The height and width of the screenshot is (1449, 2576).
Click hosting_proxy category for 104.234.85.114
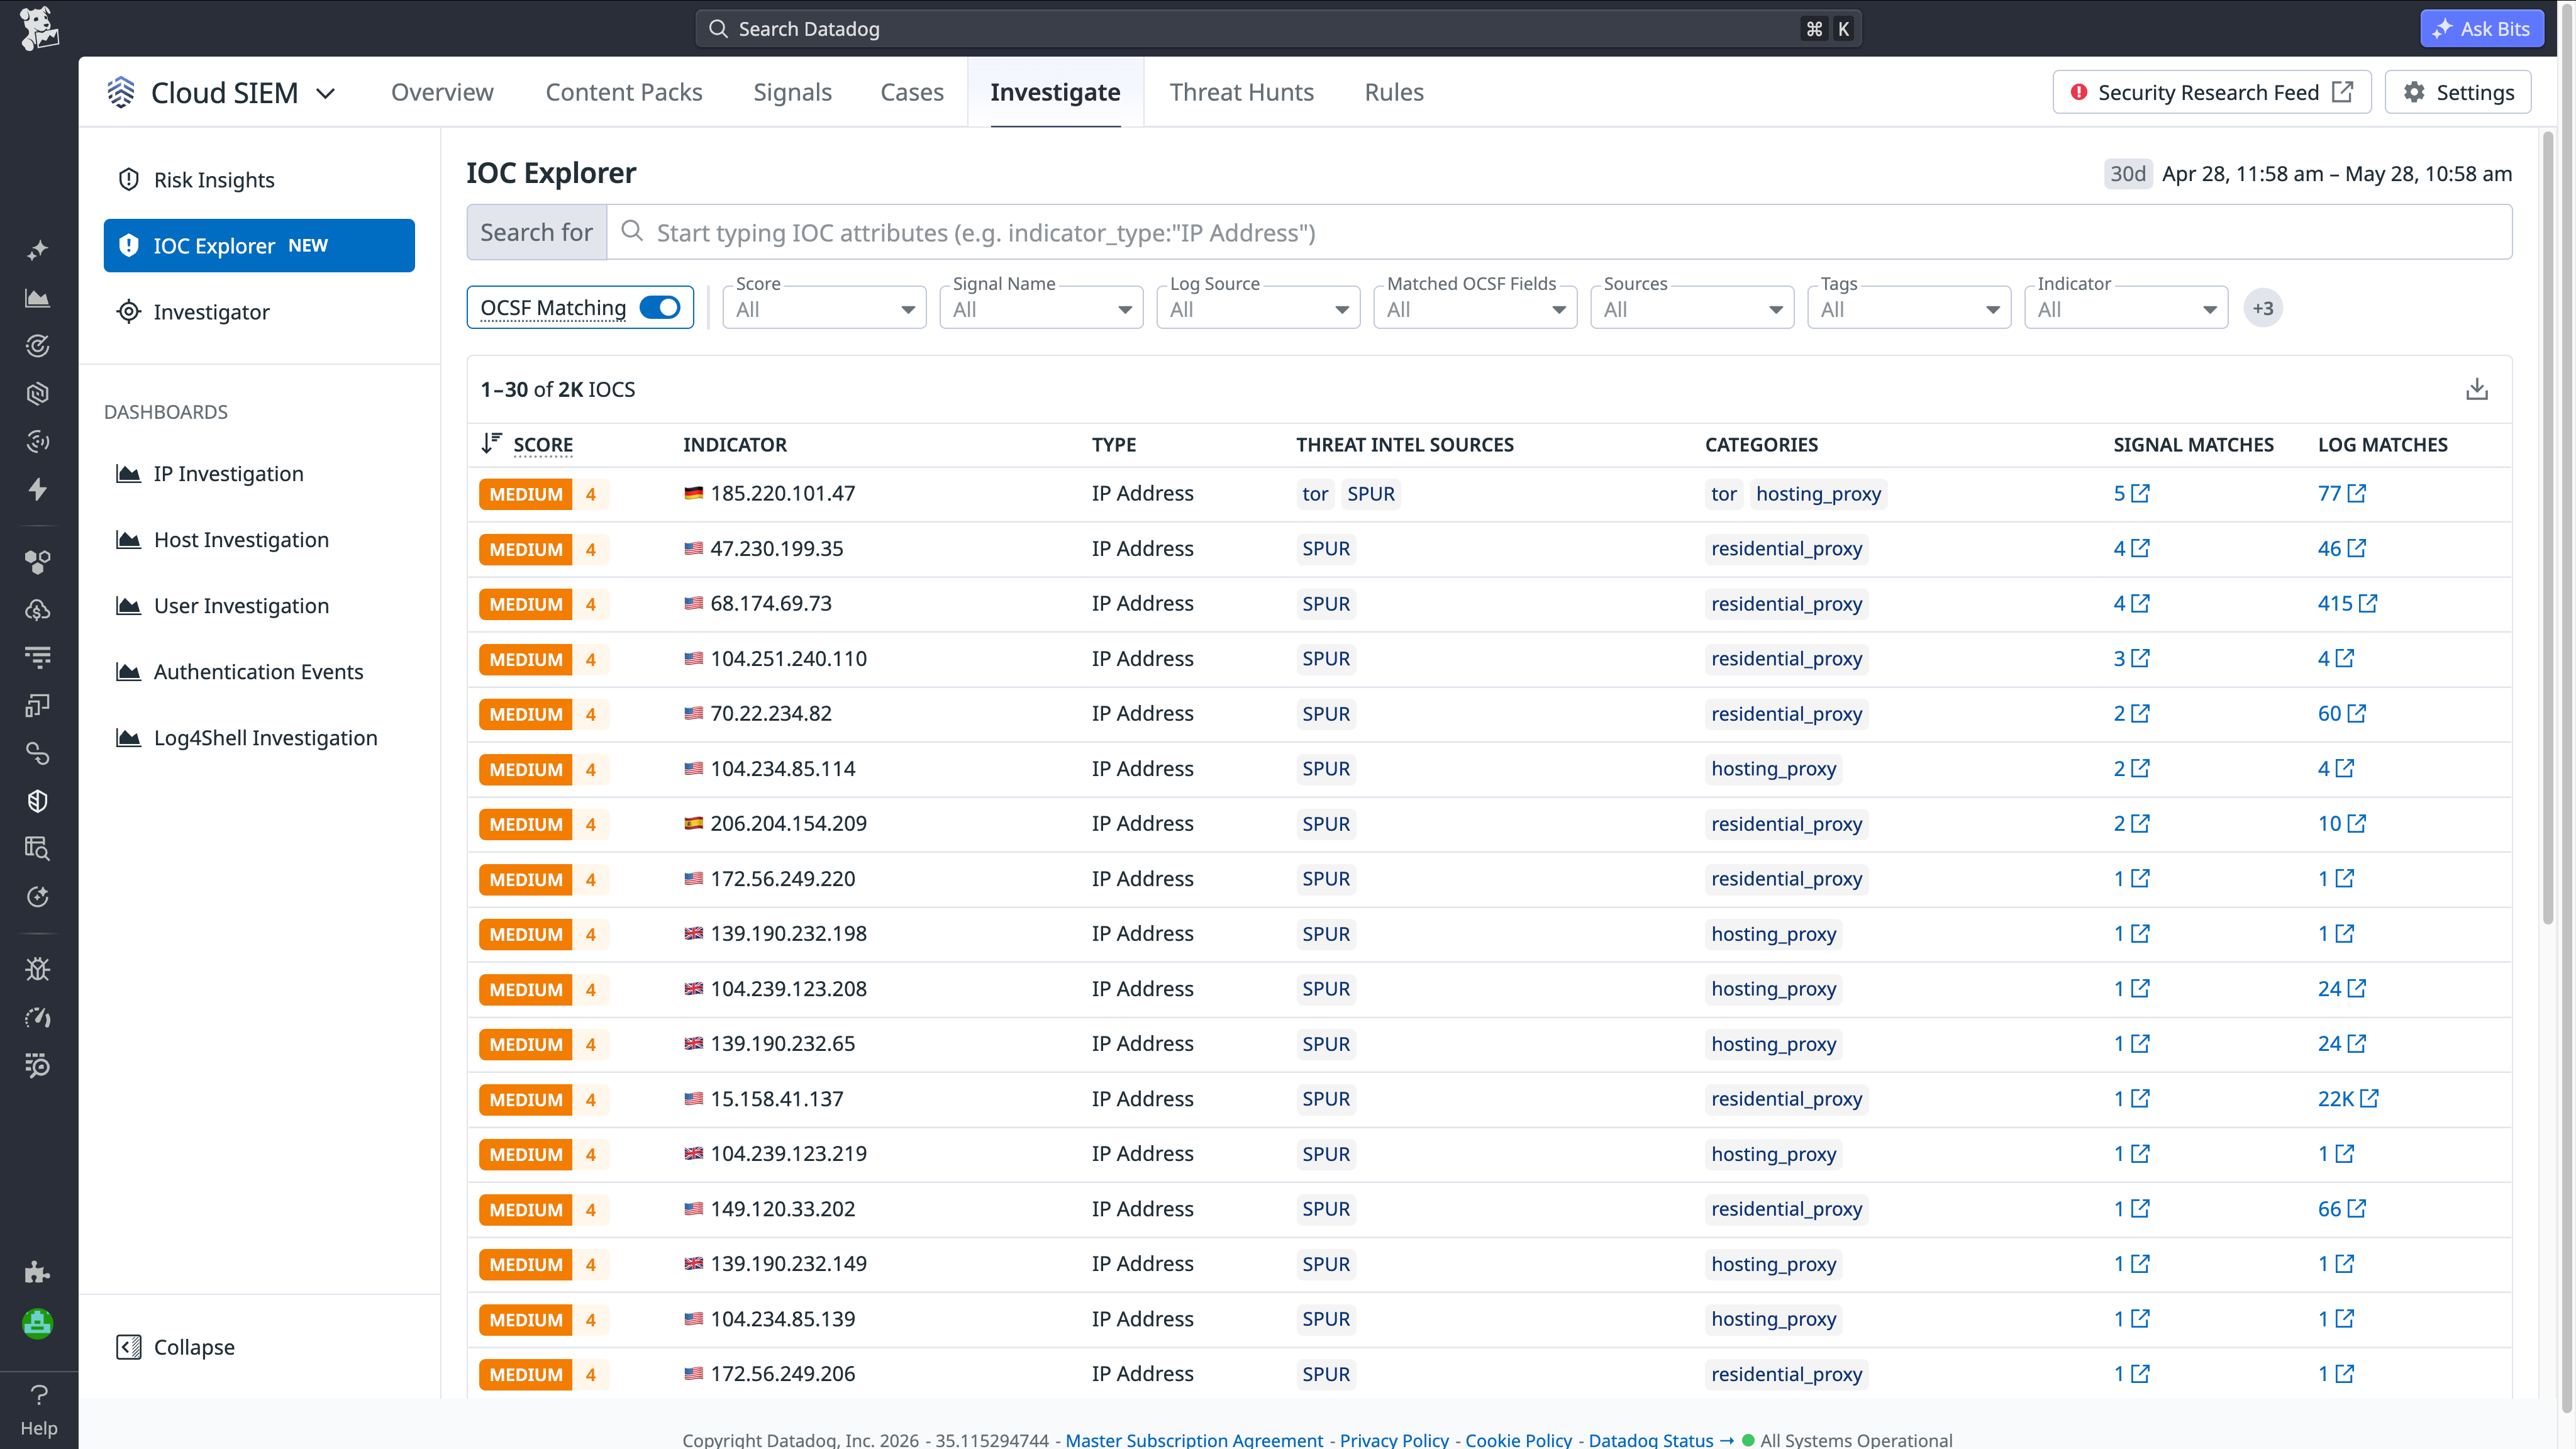(1773, 769)
